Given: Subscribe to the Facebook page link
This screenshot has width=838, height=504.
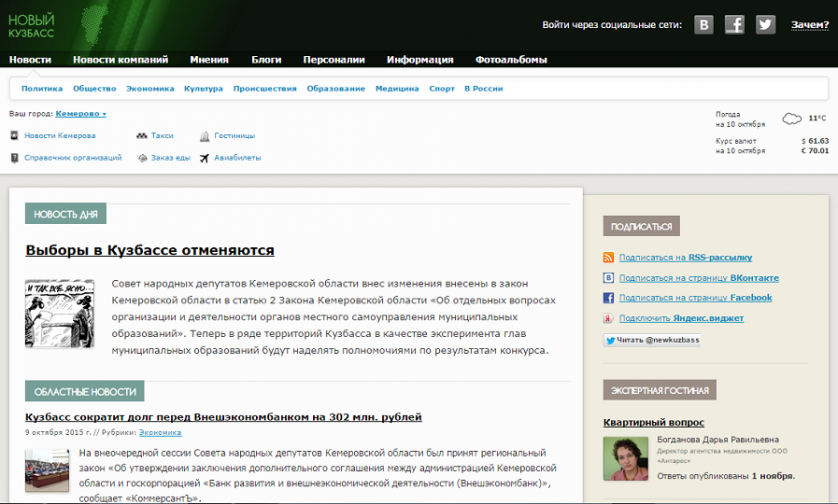Looking at the screenshot, I should (x=695, y=298).
